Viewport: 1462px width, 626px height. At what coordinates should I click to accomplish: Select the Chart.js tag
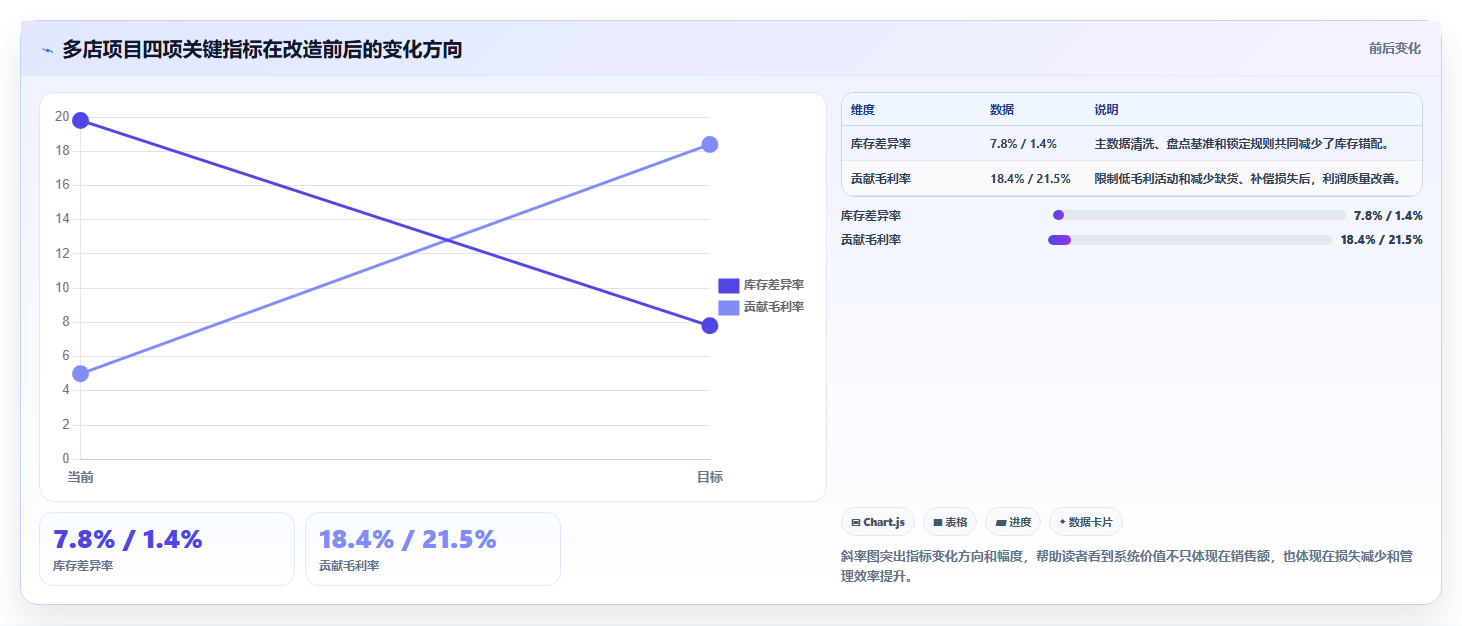tap(878, 522)
